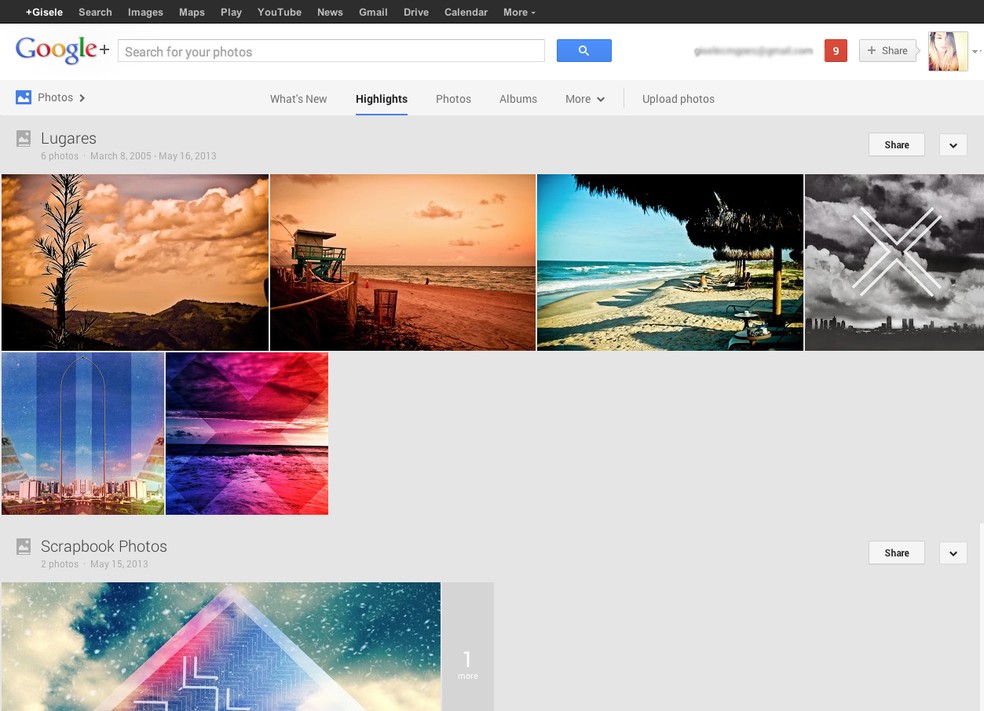The width and height of the screenshot is (984, 711).
Task: Open Gmail from the top navigation bar
Action: [373, 11]
